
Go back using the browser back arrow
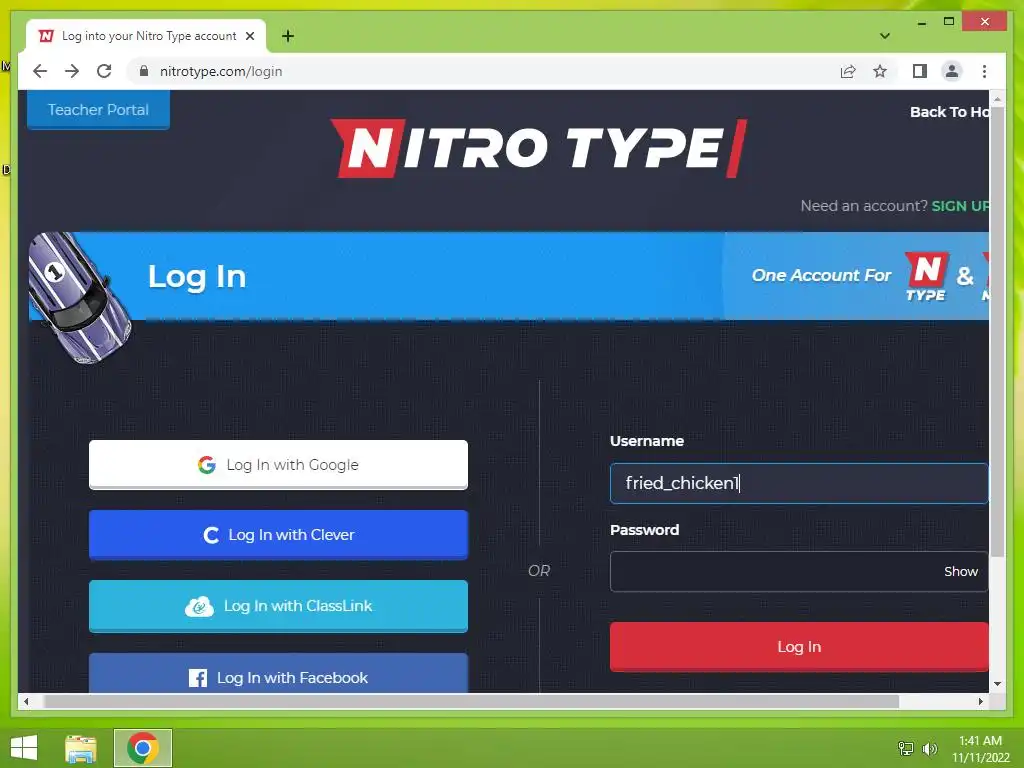[x=40, y=71]
